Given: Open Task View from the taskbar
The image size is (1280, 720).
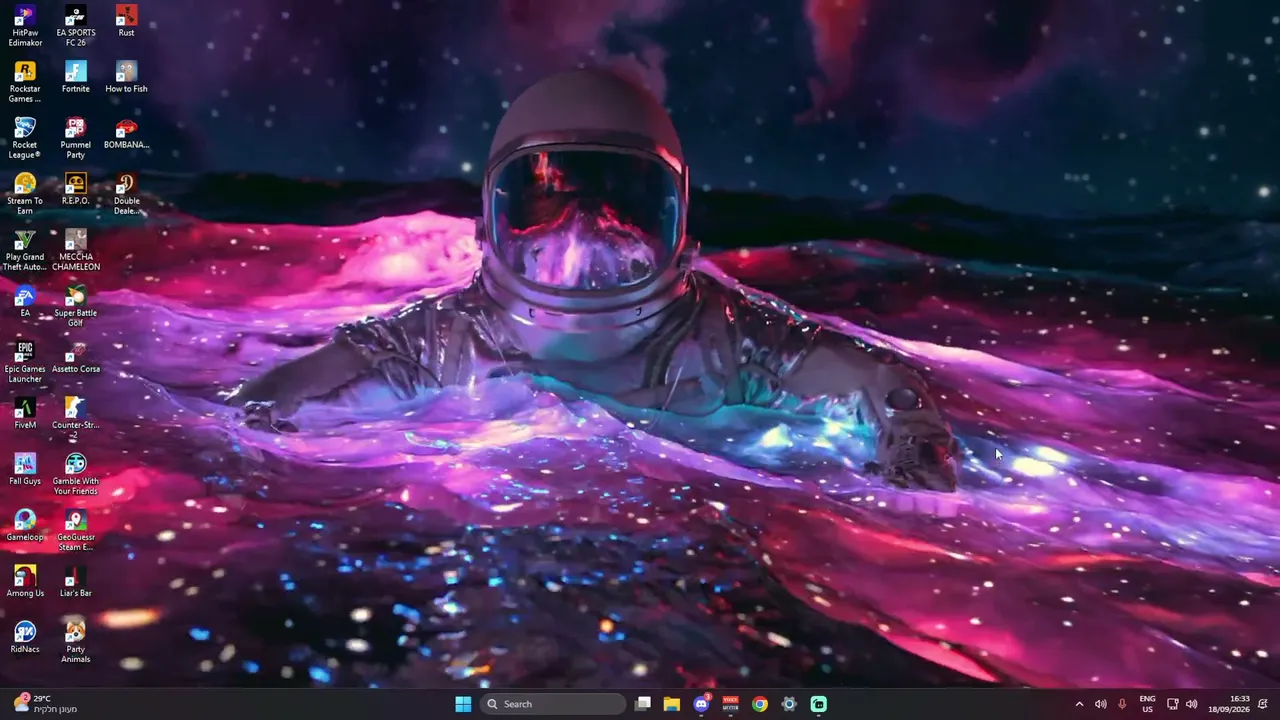Looking at the screenshot, I should click(x=643, y=704).
